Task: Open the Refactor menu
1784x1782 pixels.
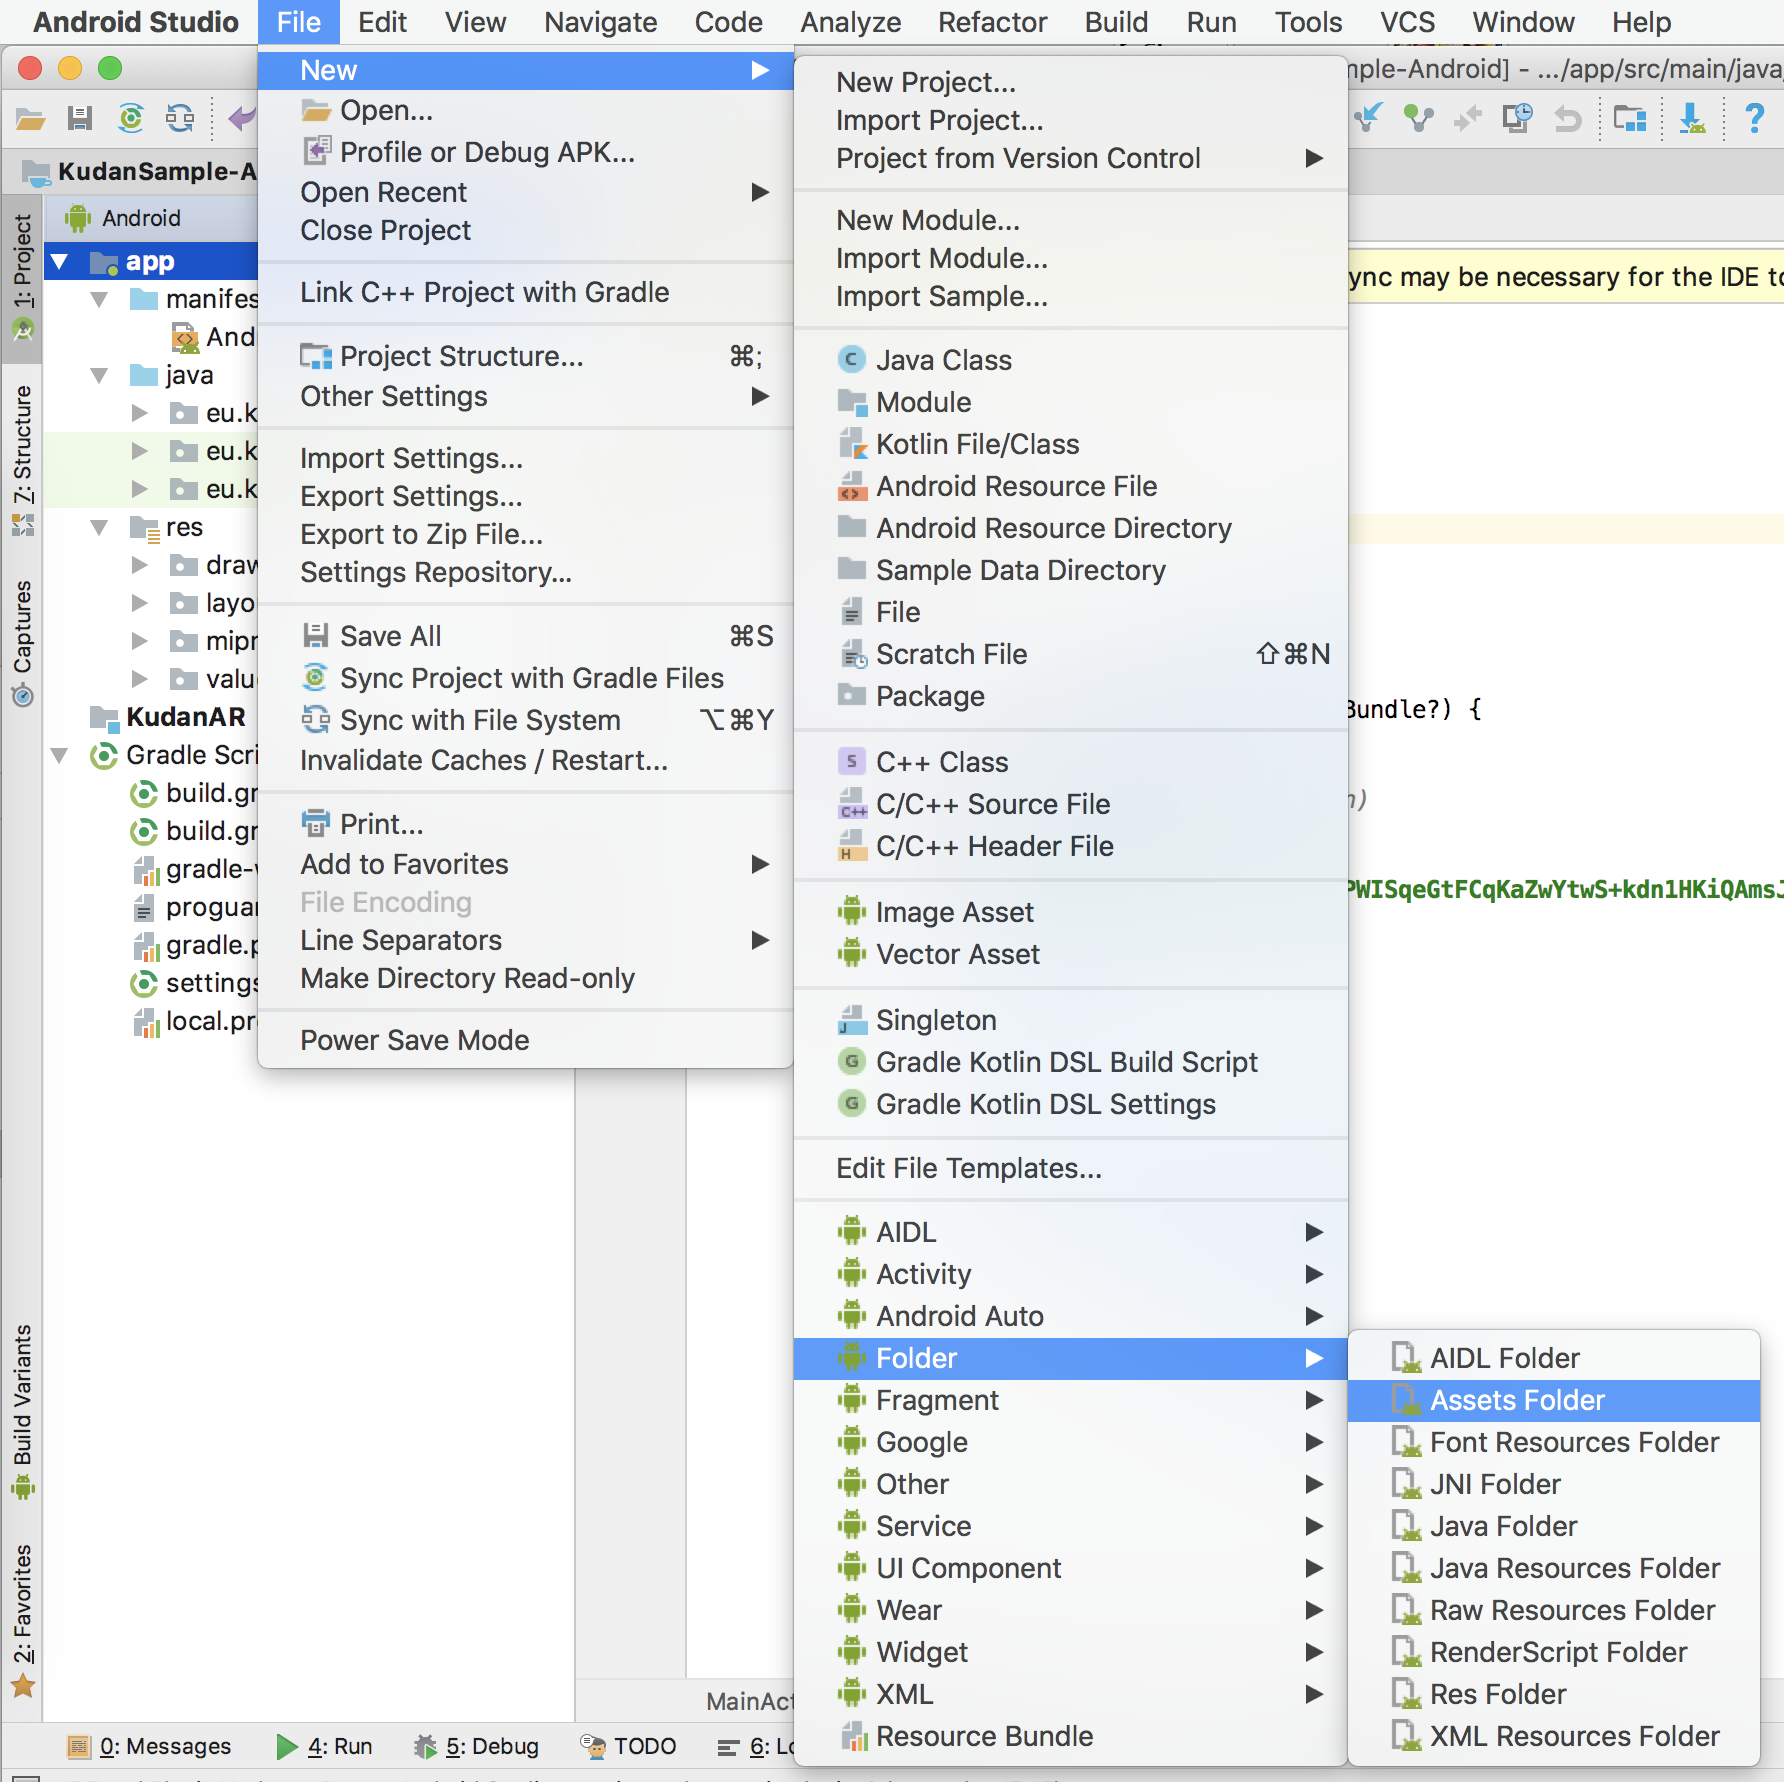Action: 992,22
